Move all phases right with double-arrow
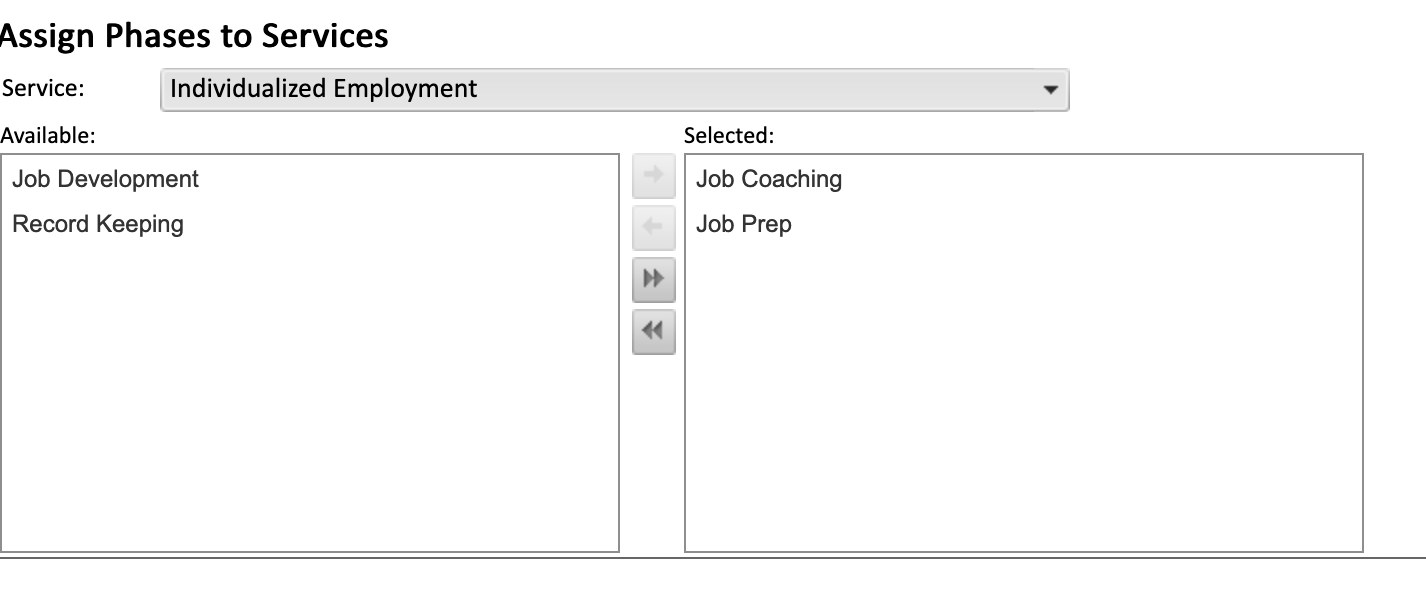This screenshot has height=594, width=1426. click(654, 280)
